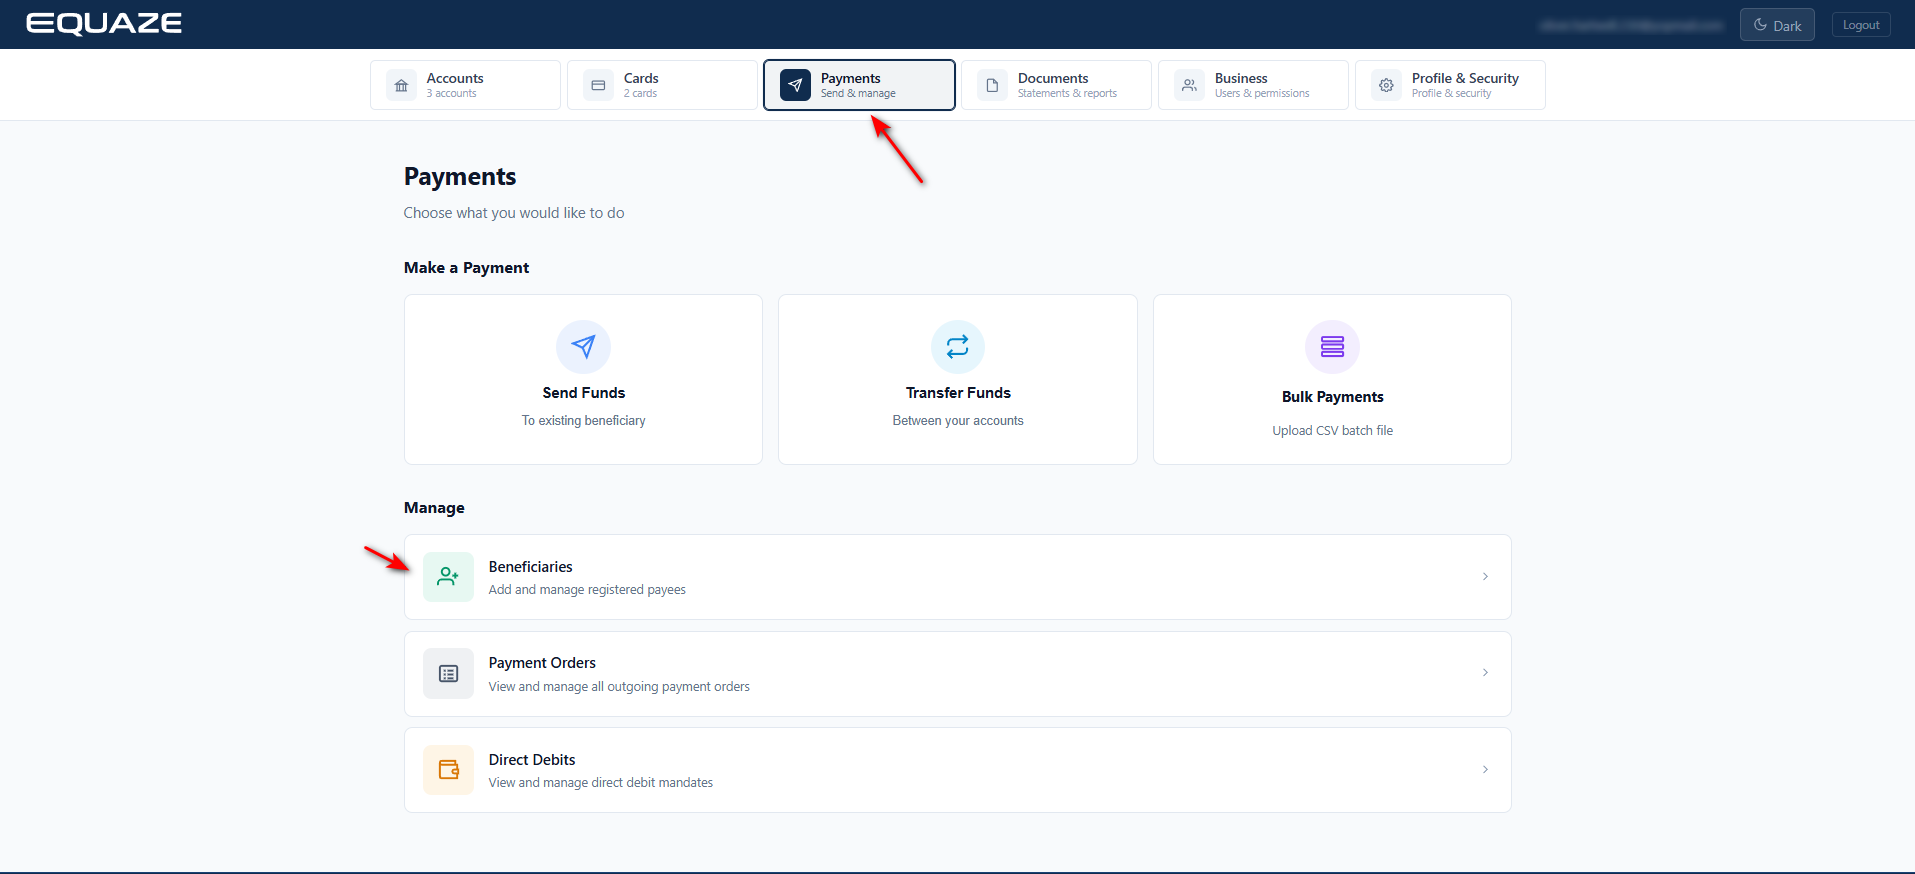
Task: Click the '3 accounts' subtitle
Action: pyautogui.click(x=451, y=94)
